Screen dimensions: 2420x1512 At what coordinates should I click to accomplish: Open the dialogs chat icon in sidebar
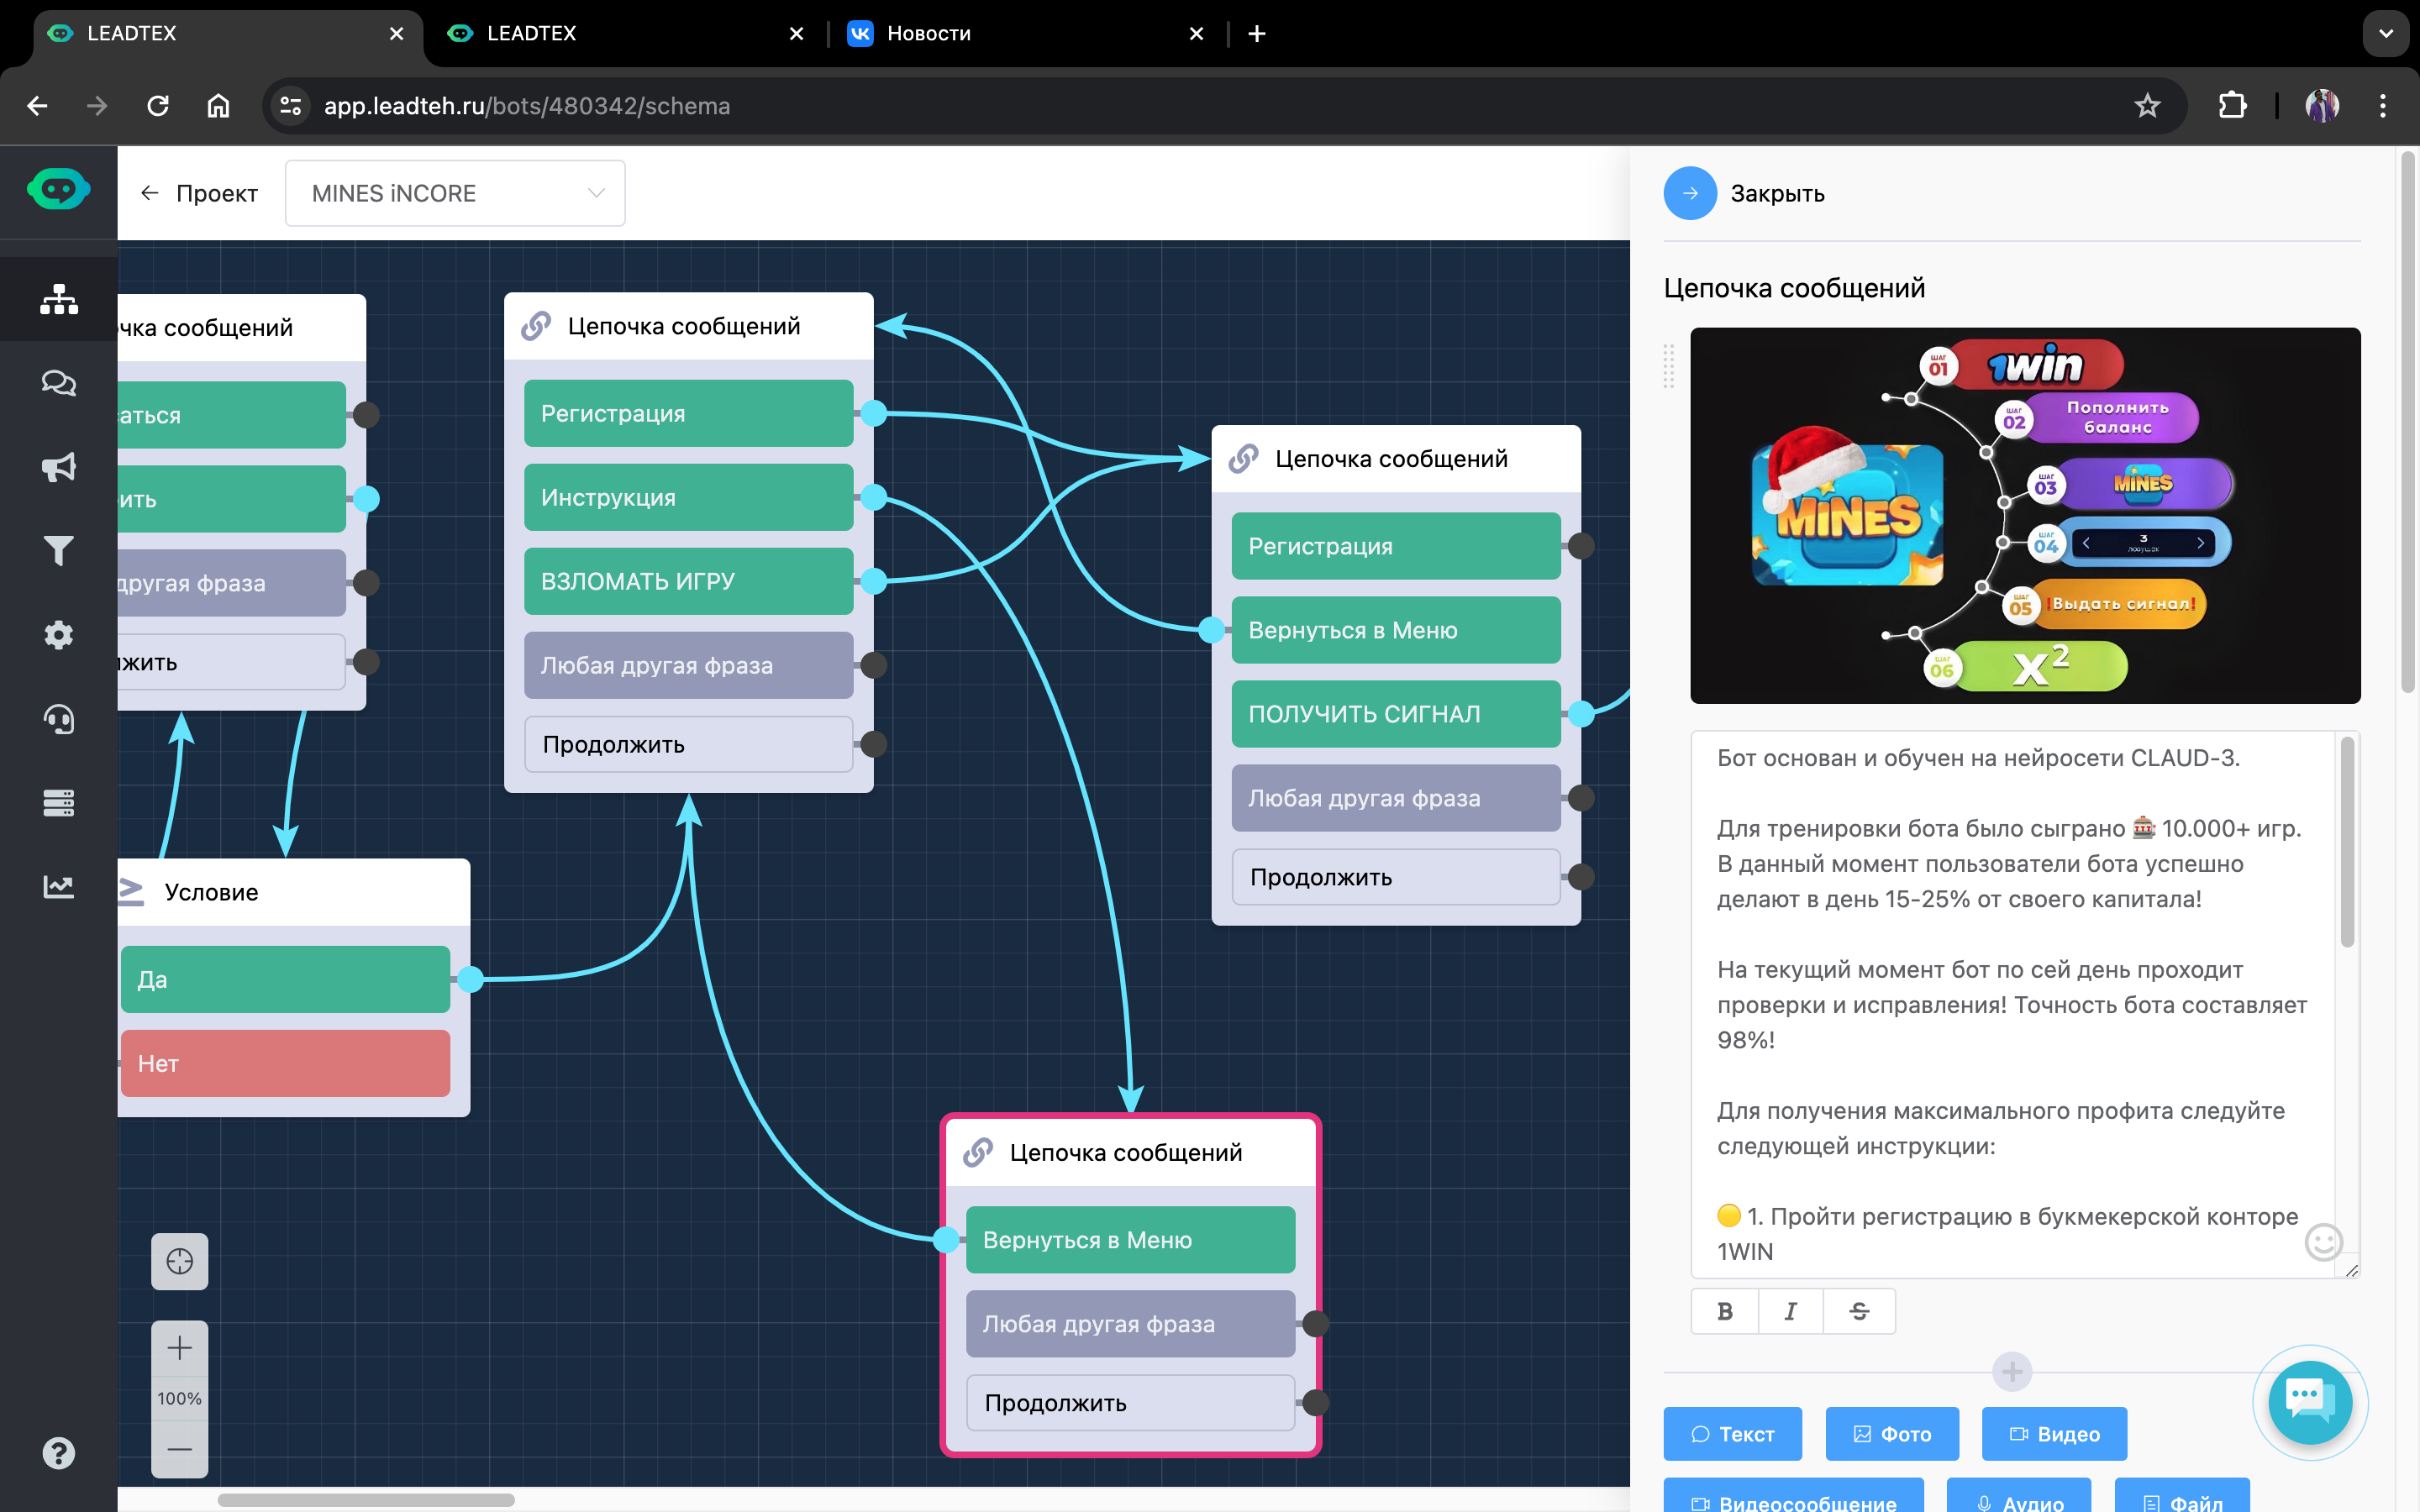coord(58,383)
